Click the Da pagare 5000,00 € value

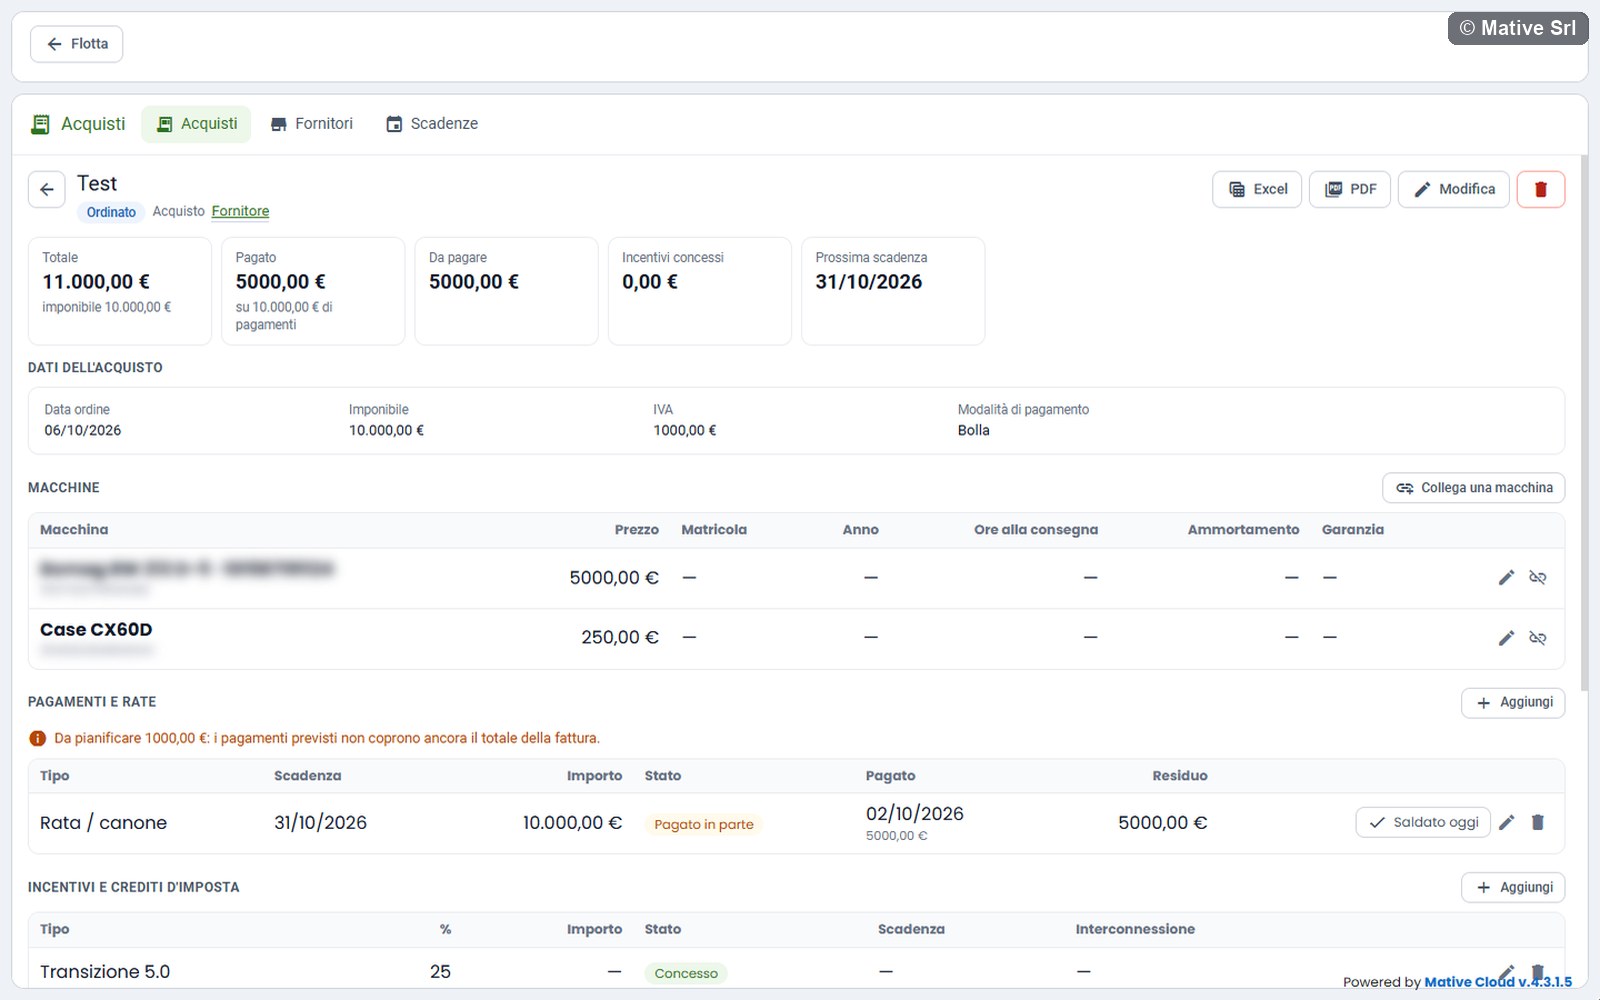pyautogui.click(x=474, y=282)
